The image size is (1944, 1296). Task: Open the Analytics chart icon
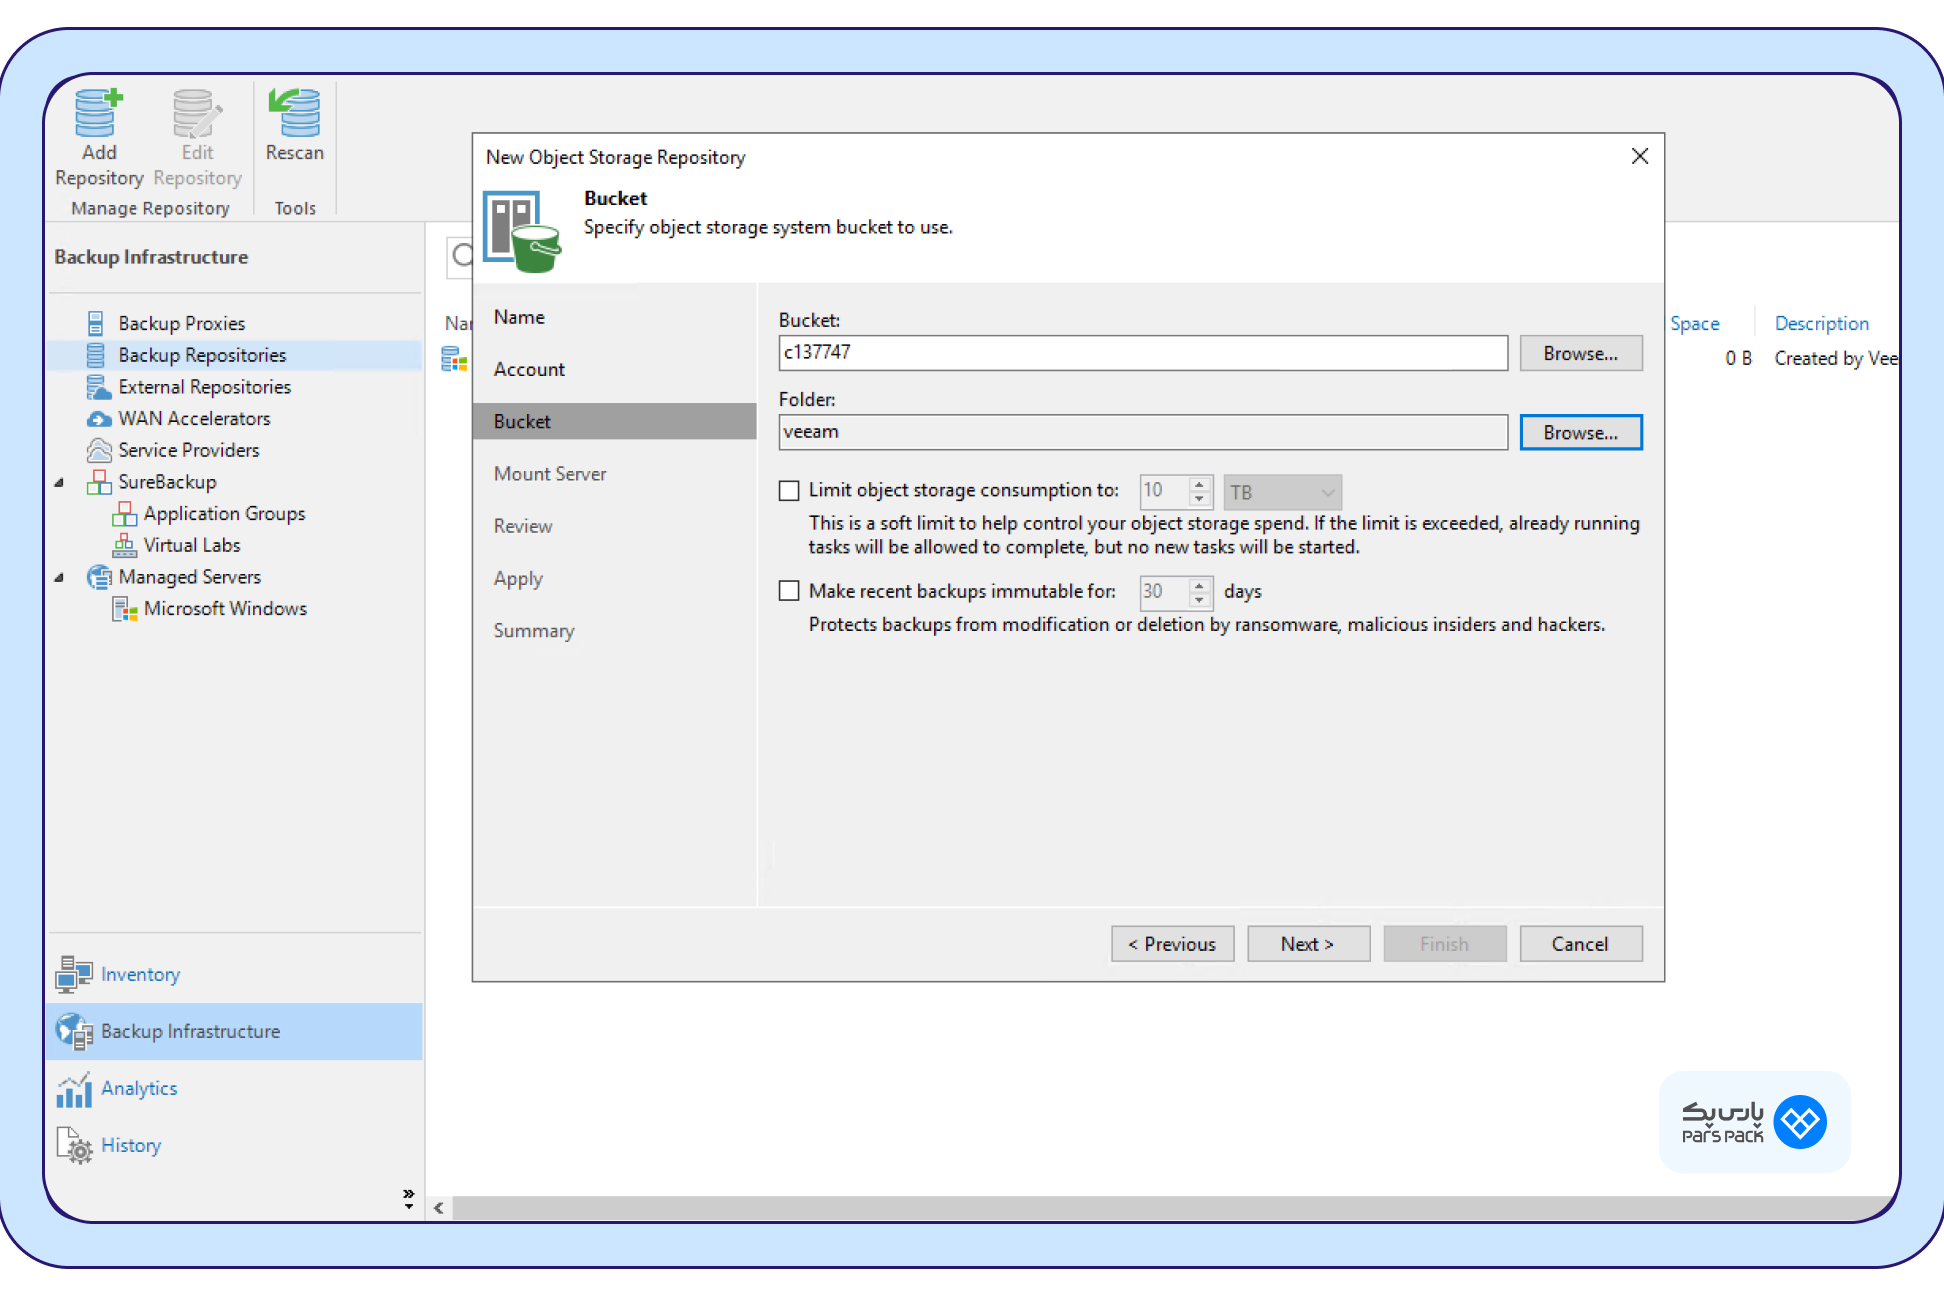click(x=74, y=1089)
